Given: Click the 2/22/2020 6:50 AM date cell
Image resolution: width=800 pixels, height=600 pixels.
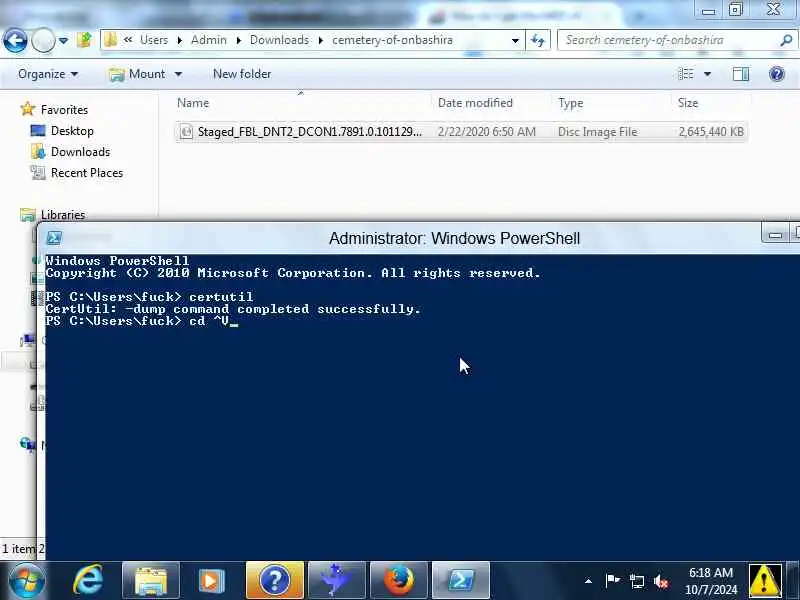Looking at the screenshot, I should tap(487, 132).
